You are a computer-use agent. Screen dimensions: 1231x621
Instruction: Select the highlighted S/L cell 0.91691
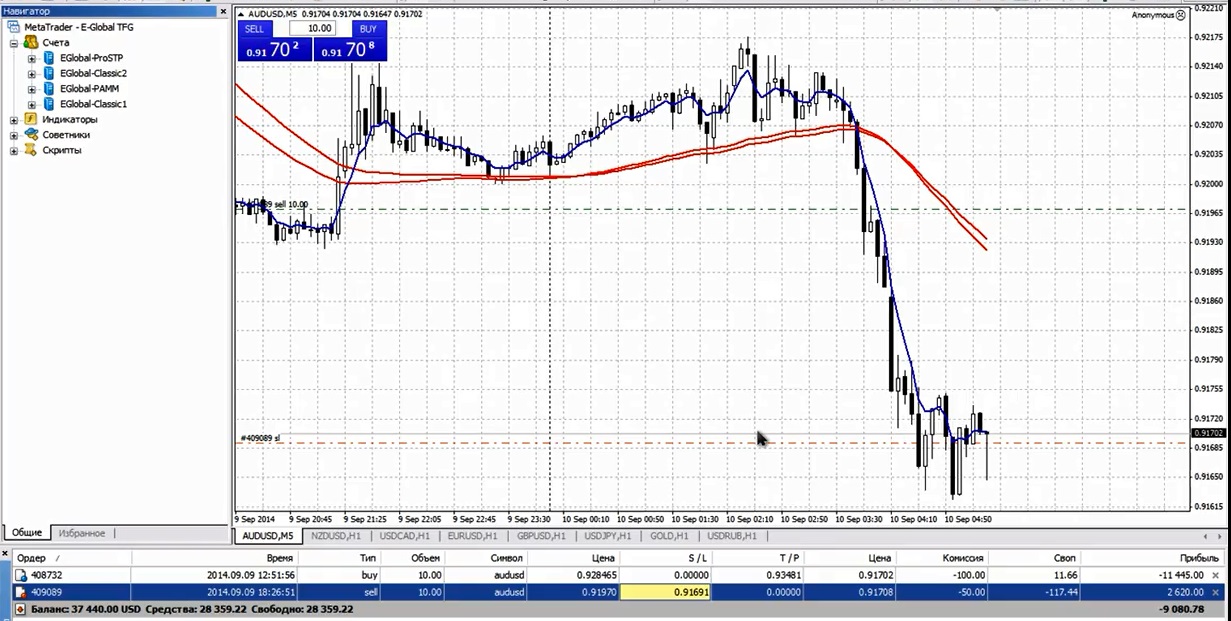point(665,592)
